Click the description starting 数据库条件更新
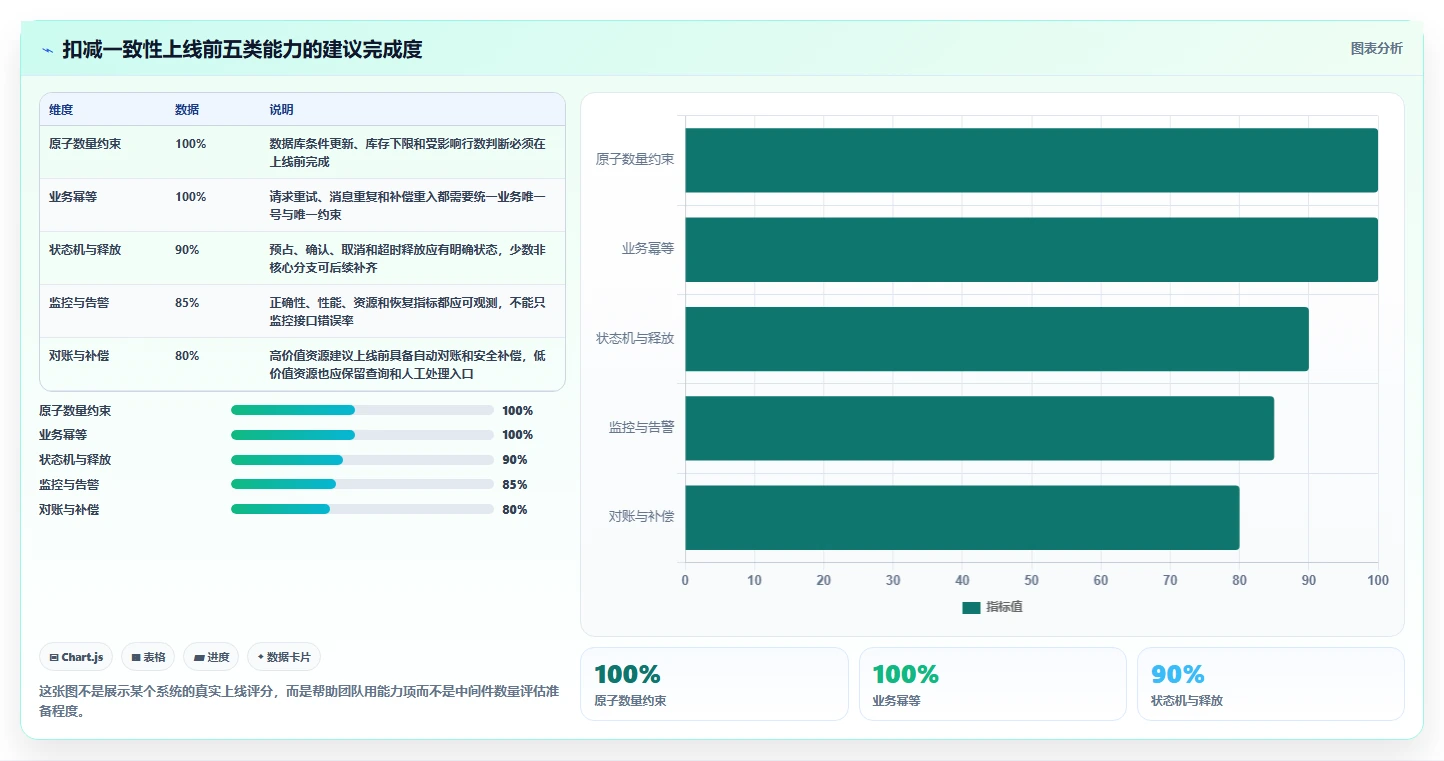Screen dimensions: 1444x761 coord(408,153)
